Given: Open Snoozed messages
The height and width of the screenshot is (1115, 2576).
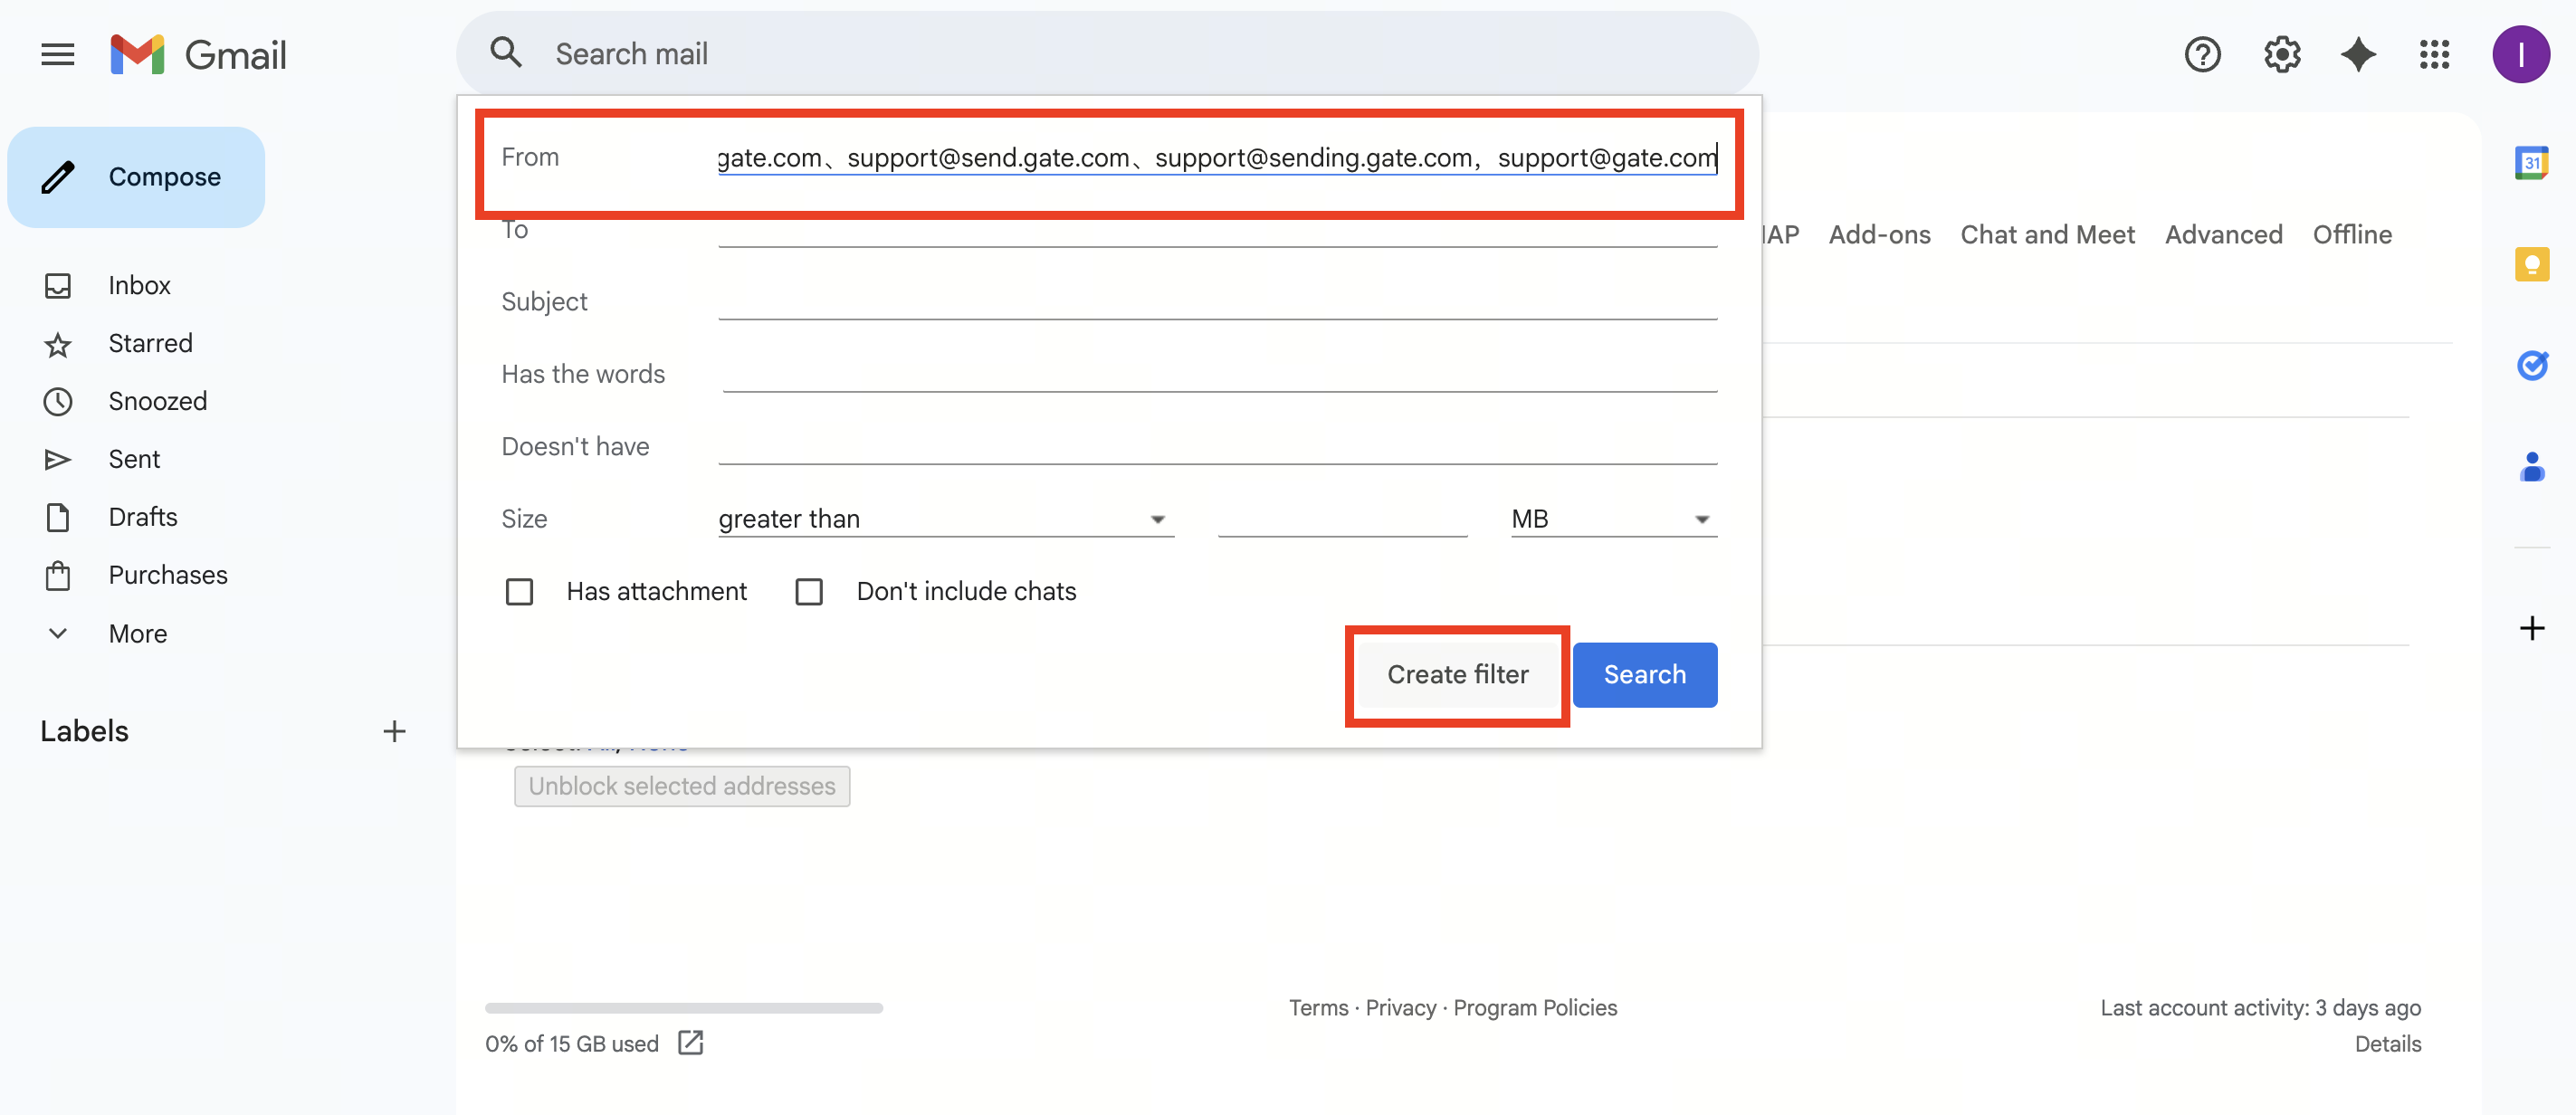Looking at the screenshot, I should tap(158, 402).
